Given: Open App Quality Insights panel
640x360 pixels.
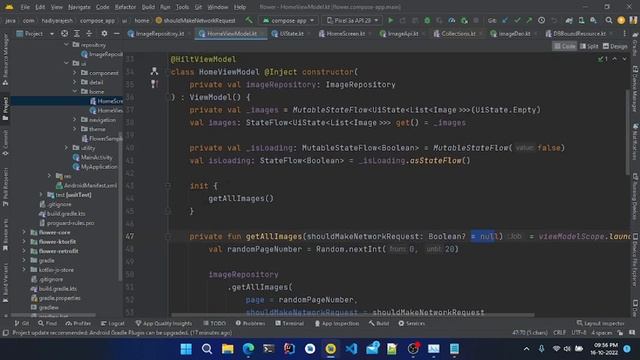Looking at the screenshot, I should pos(164,323).
